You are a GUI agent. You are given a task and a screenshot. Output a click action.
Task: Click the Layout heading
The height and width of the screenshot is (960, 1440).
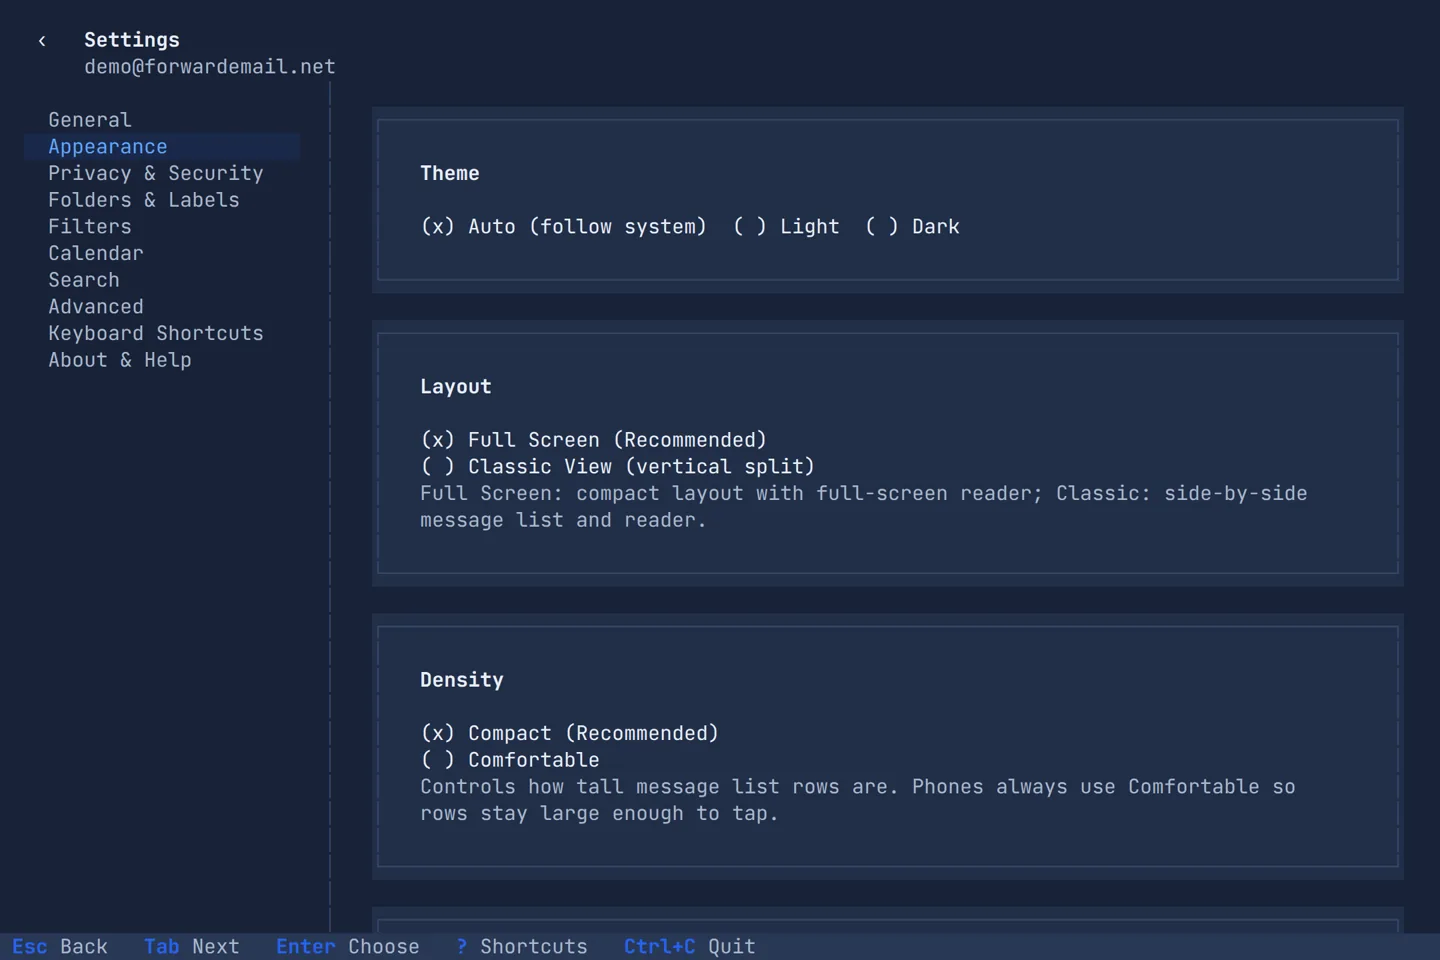coord(456,387)
